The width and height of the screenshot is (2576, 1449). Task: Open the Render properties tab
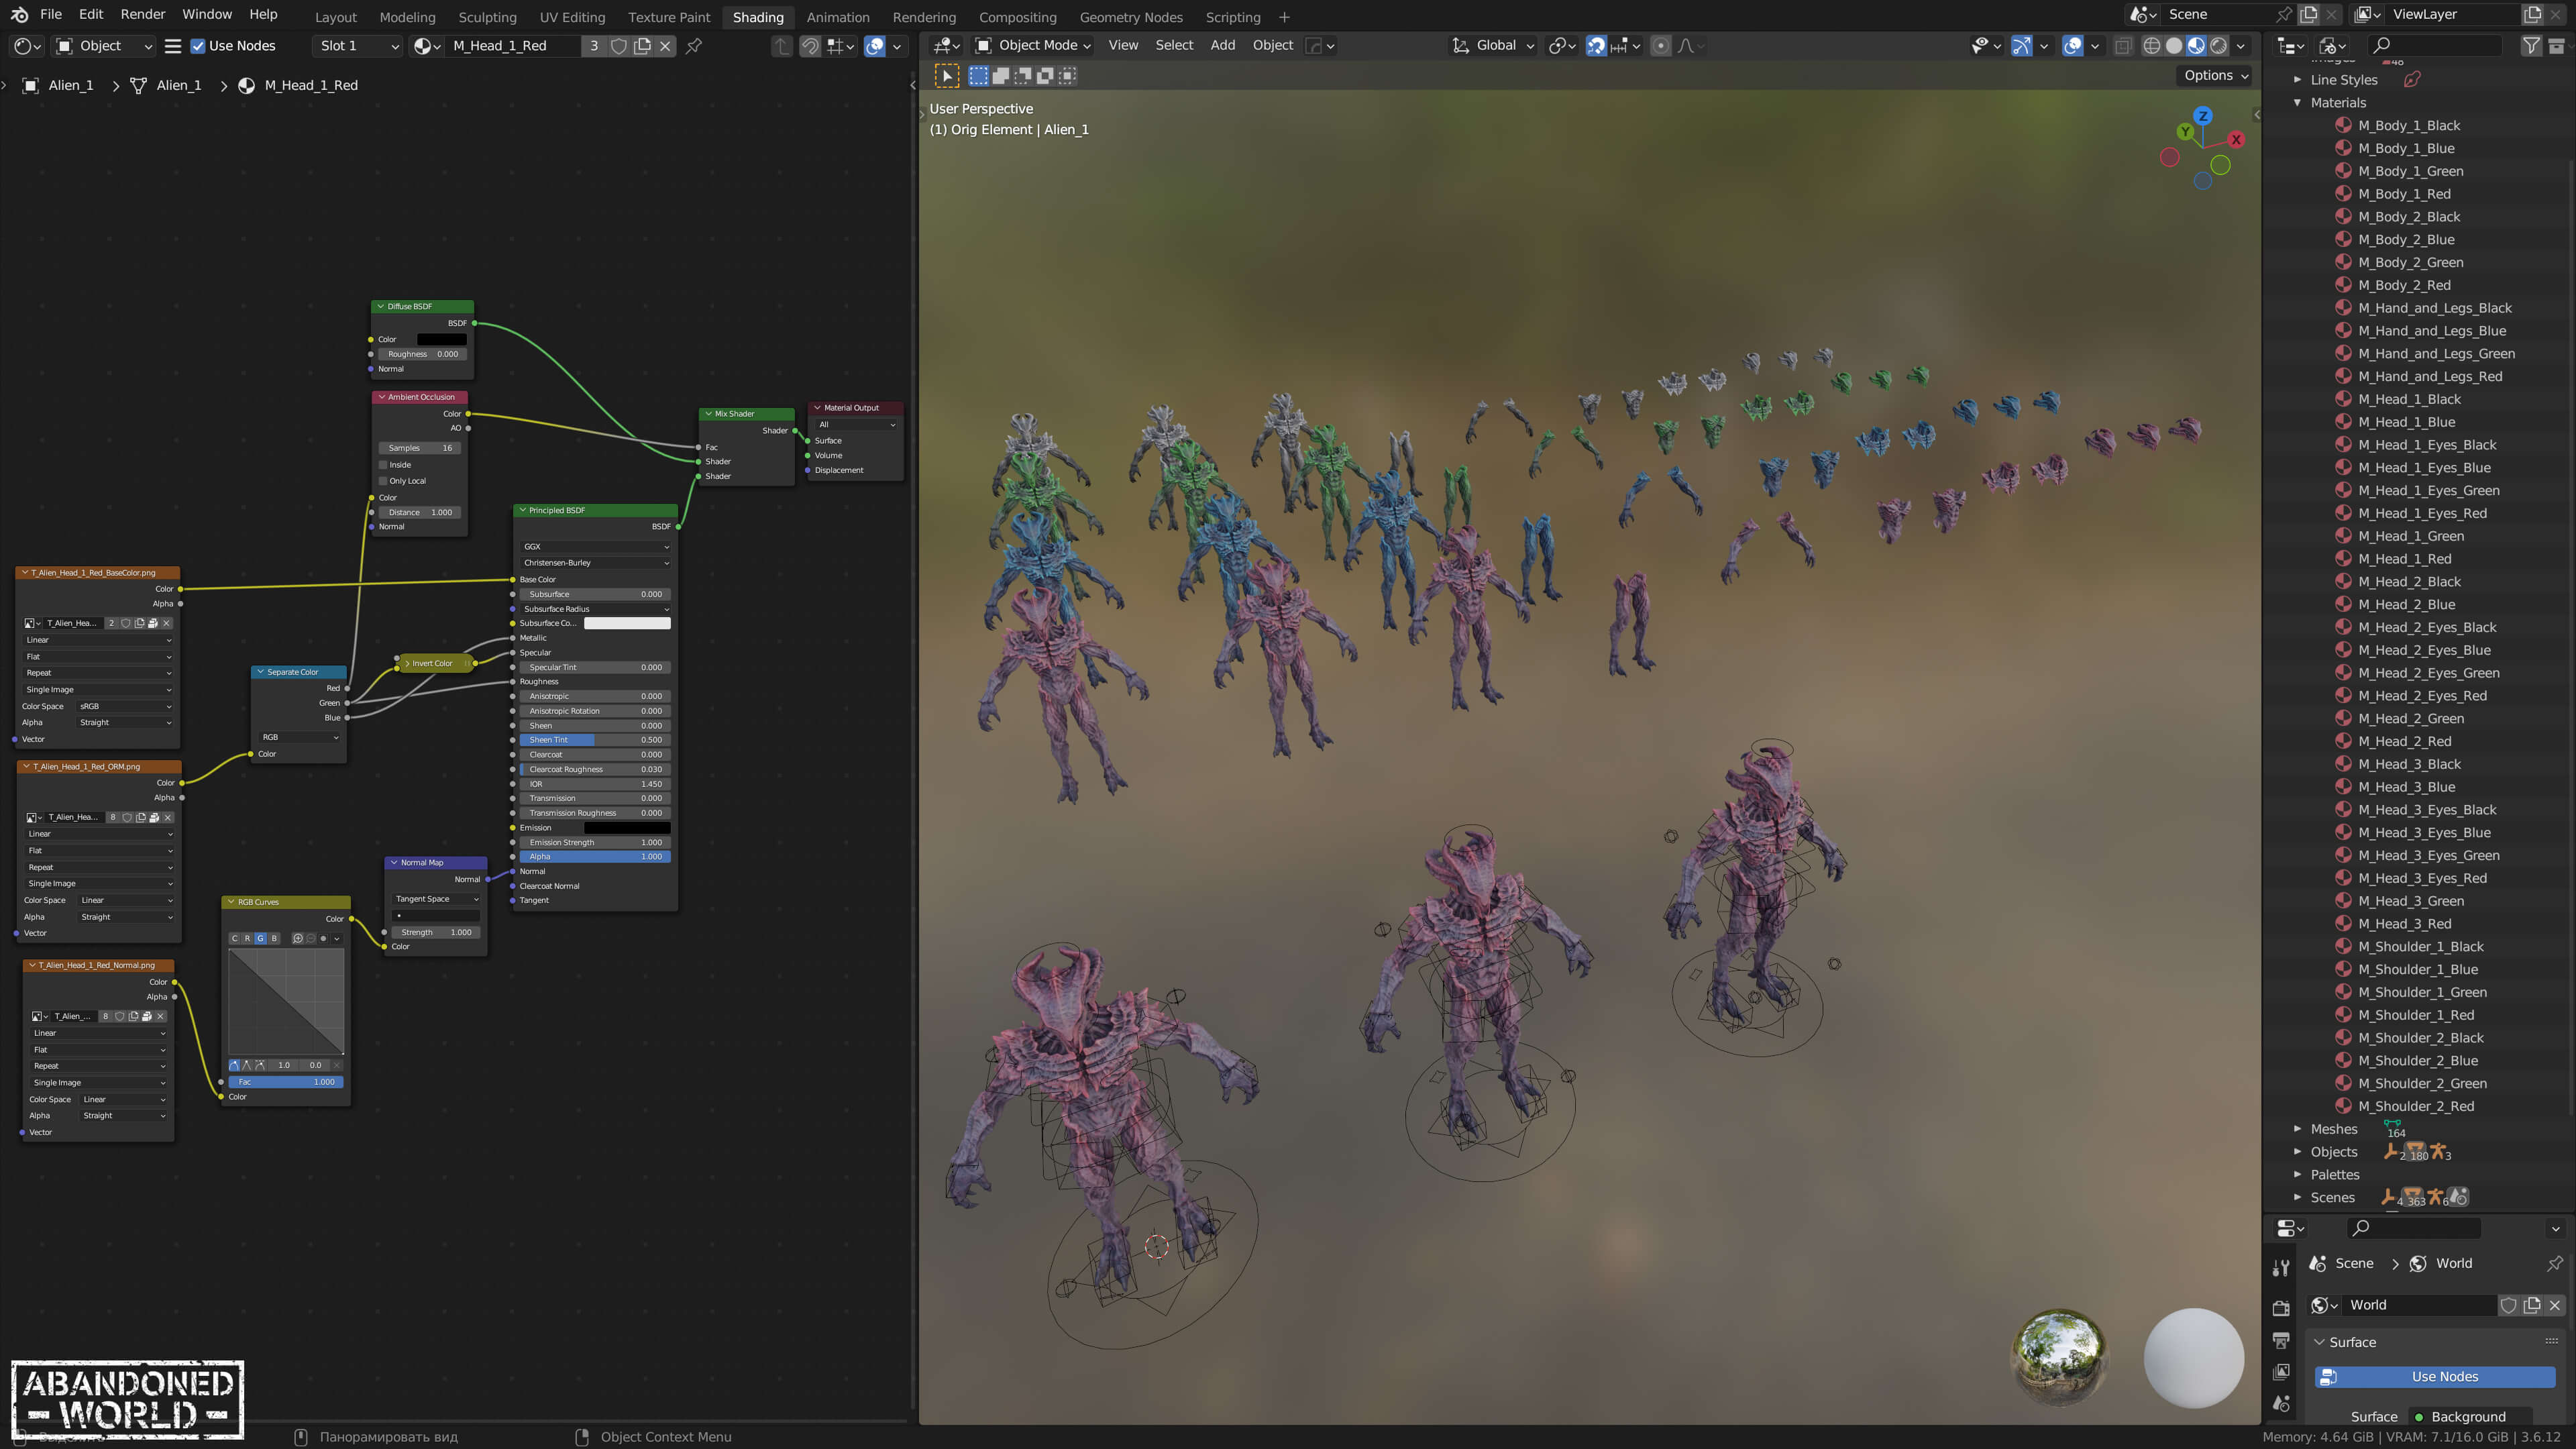[x=2281, y=1308]
